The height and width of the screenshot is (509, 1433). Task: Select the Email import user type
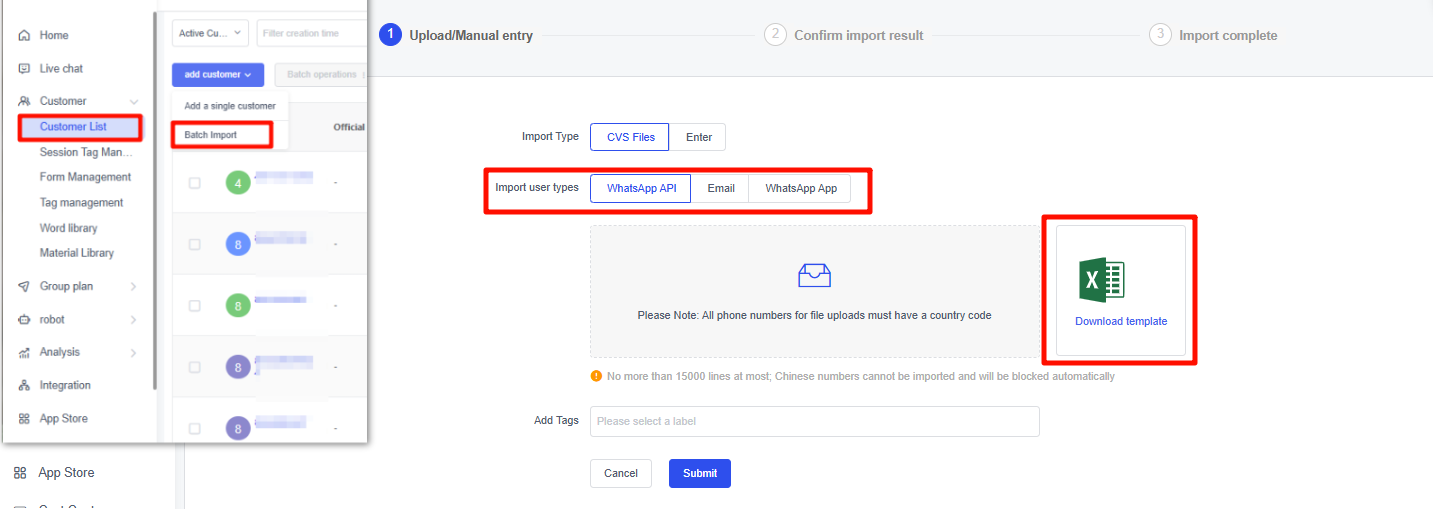click(x=720, y=188)
